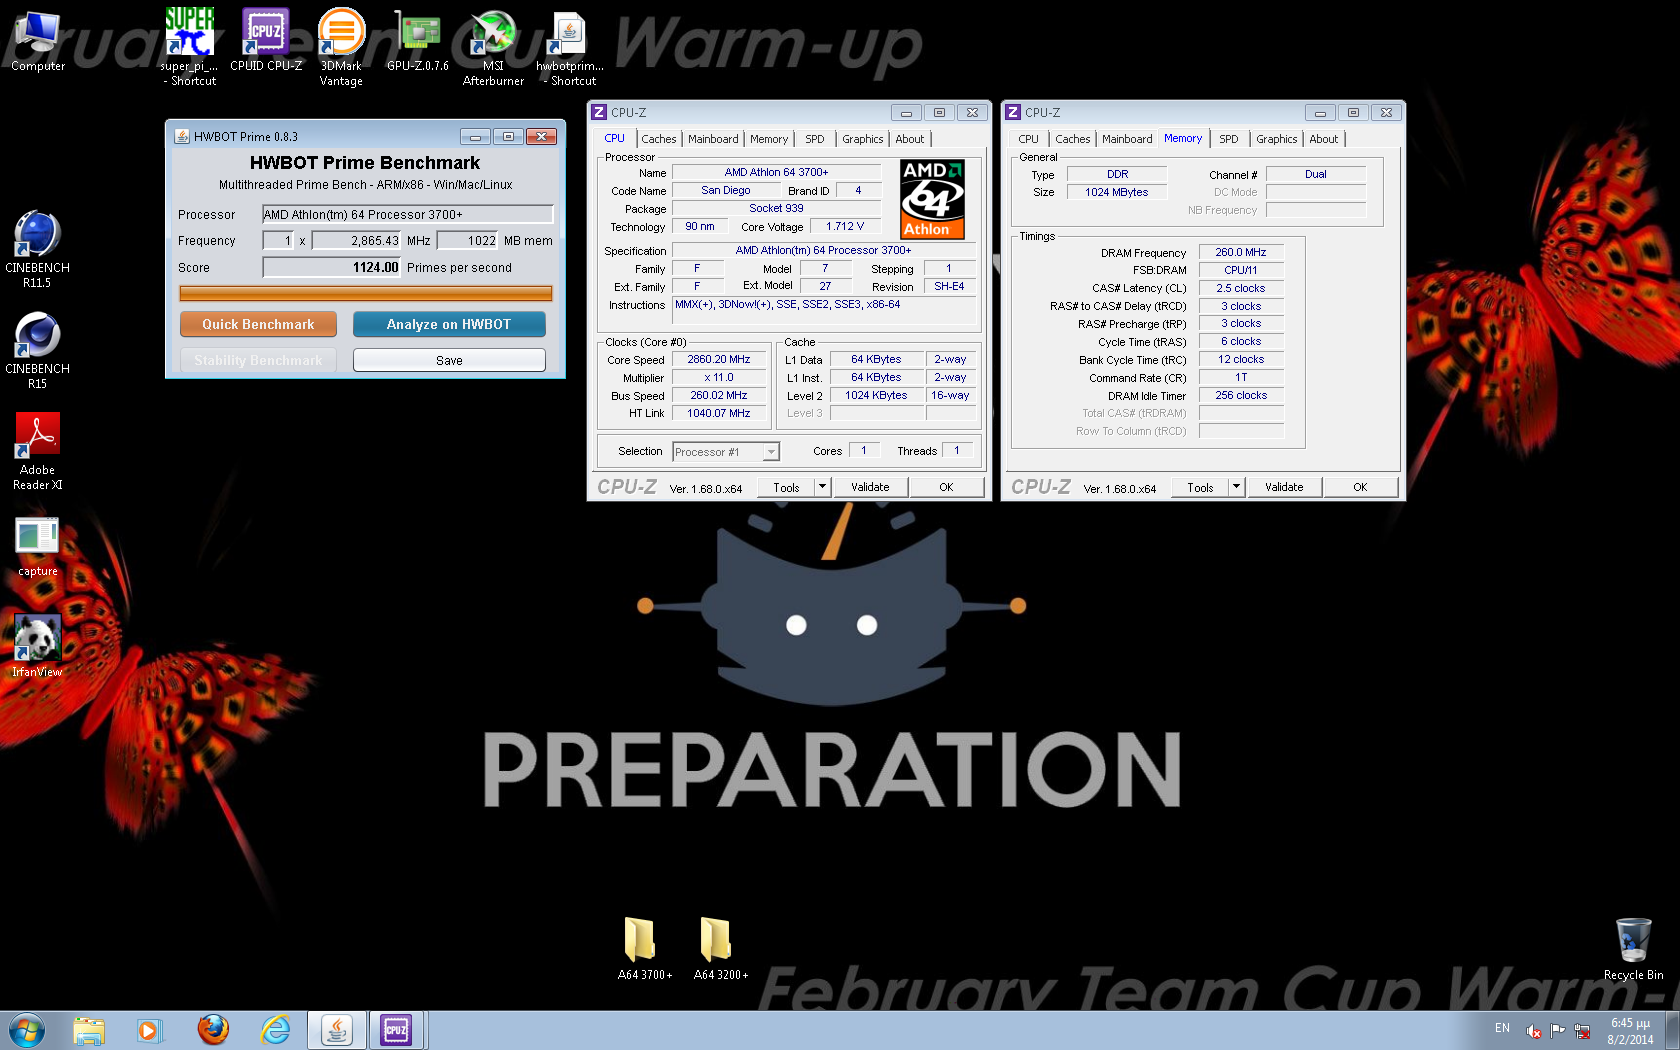Open the A64 3700+ folder
1680x1050 pixels.
pyautogui.click(x=644, y=948)
